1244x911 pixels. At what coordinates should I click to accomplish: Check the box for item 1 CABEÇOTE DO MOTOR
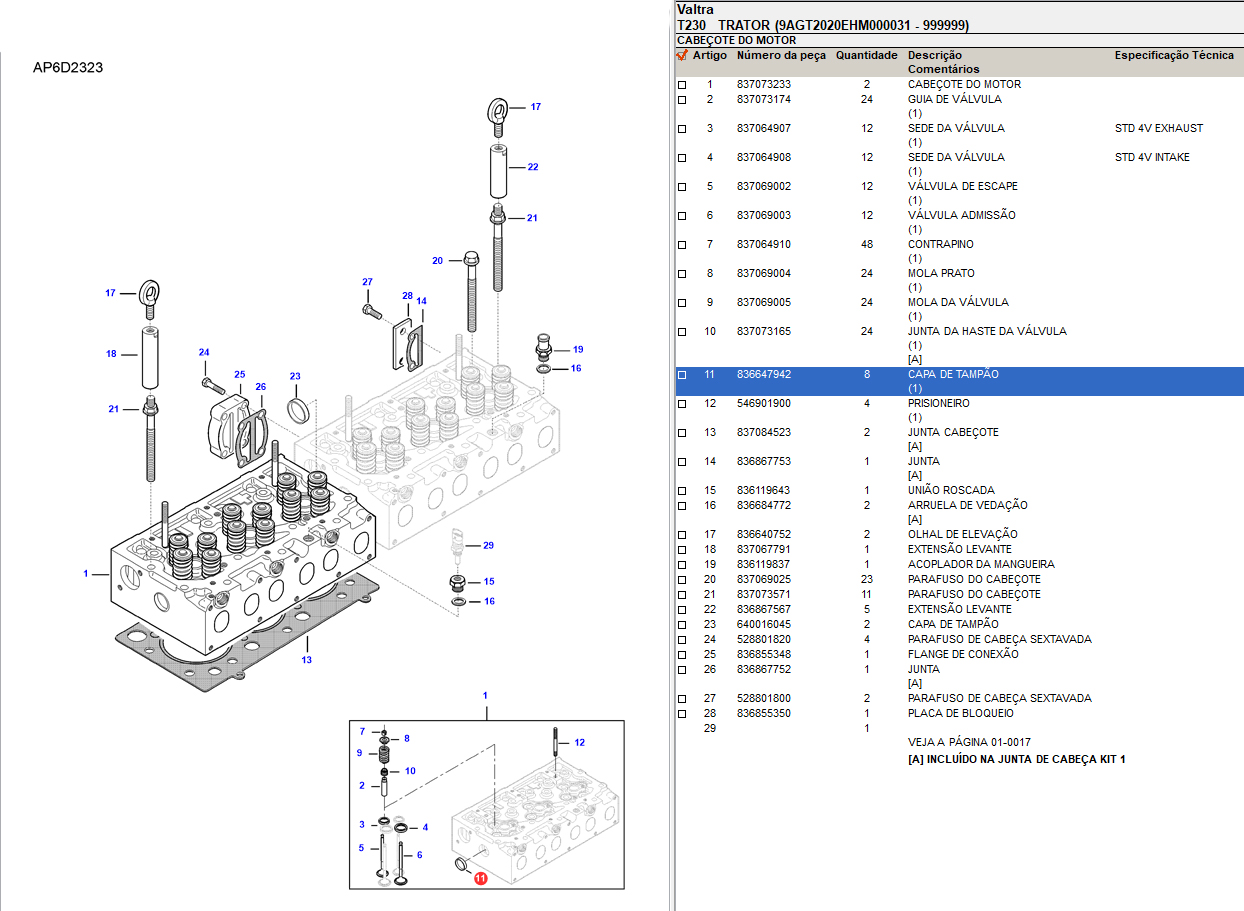[682, 85]
